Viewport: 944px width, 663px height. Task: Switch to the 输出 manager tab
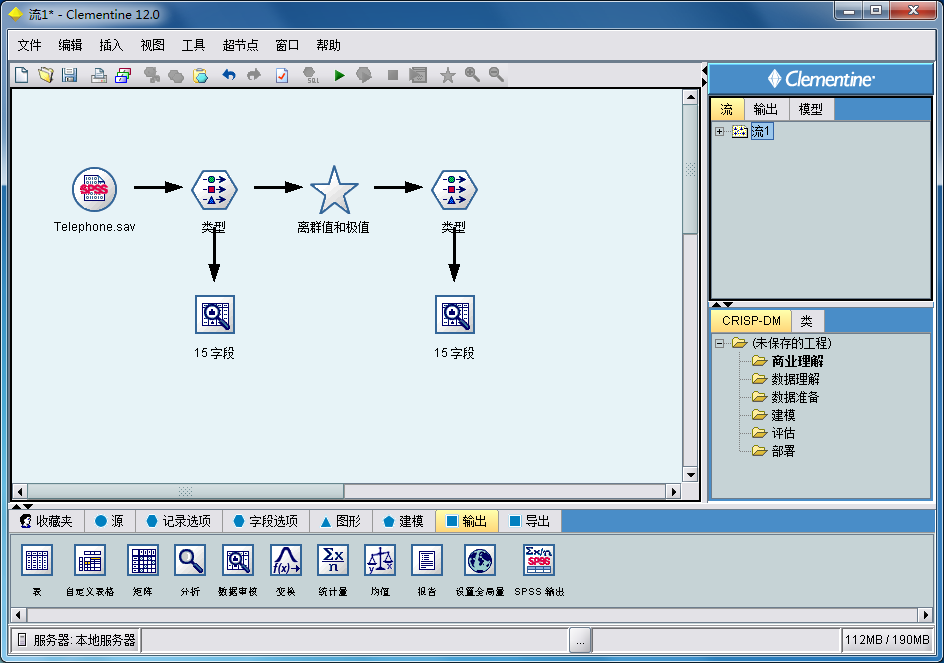coord(766,110)
